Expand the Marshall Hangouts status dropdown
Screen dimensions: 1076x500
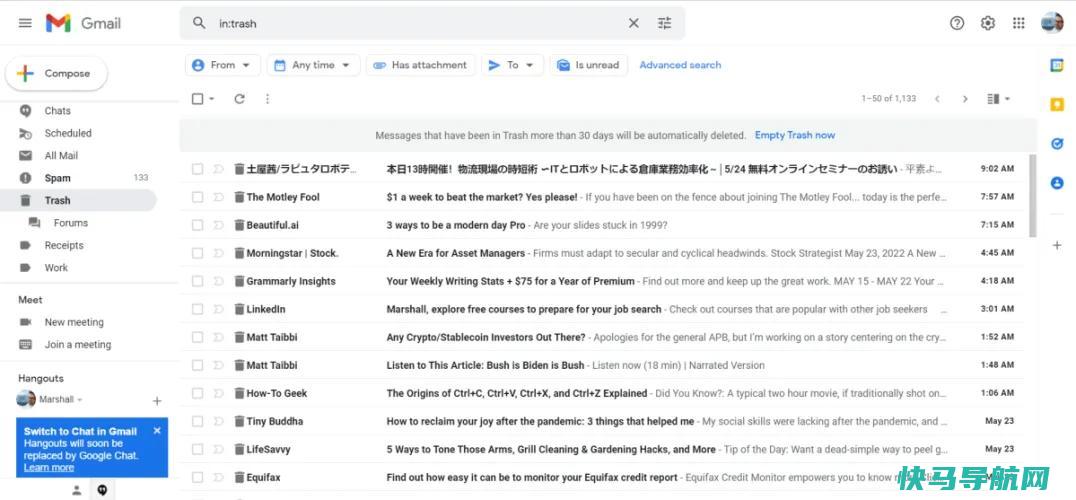tap(80, 399)
